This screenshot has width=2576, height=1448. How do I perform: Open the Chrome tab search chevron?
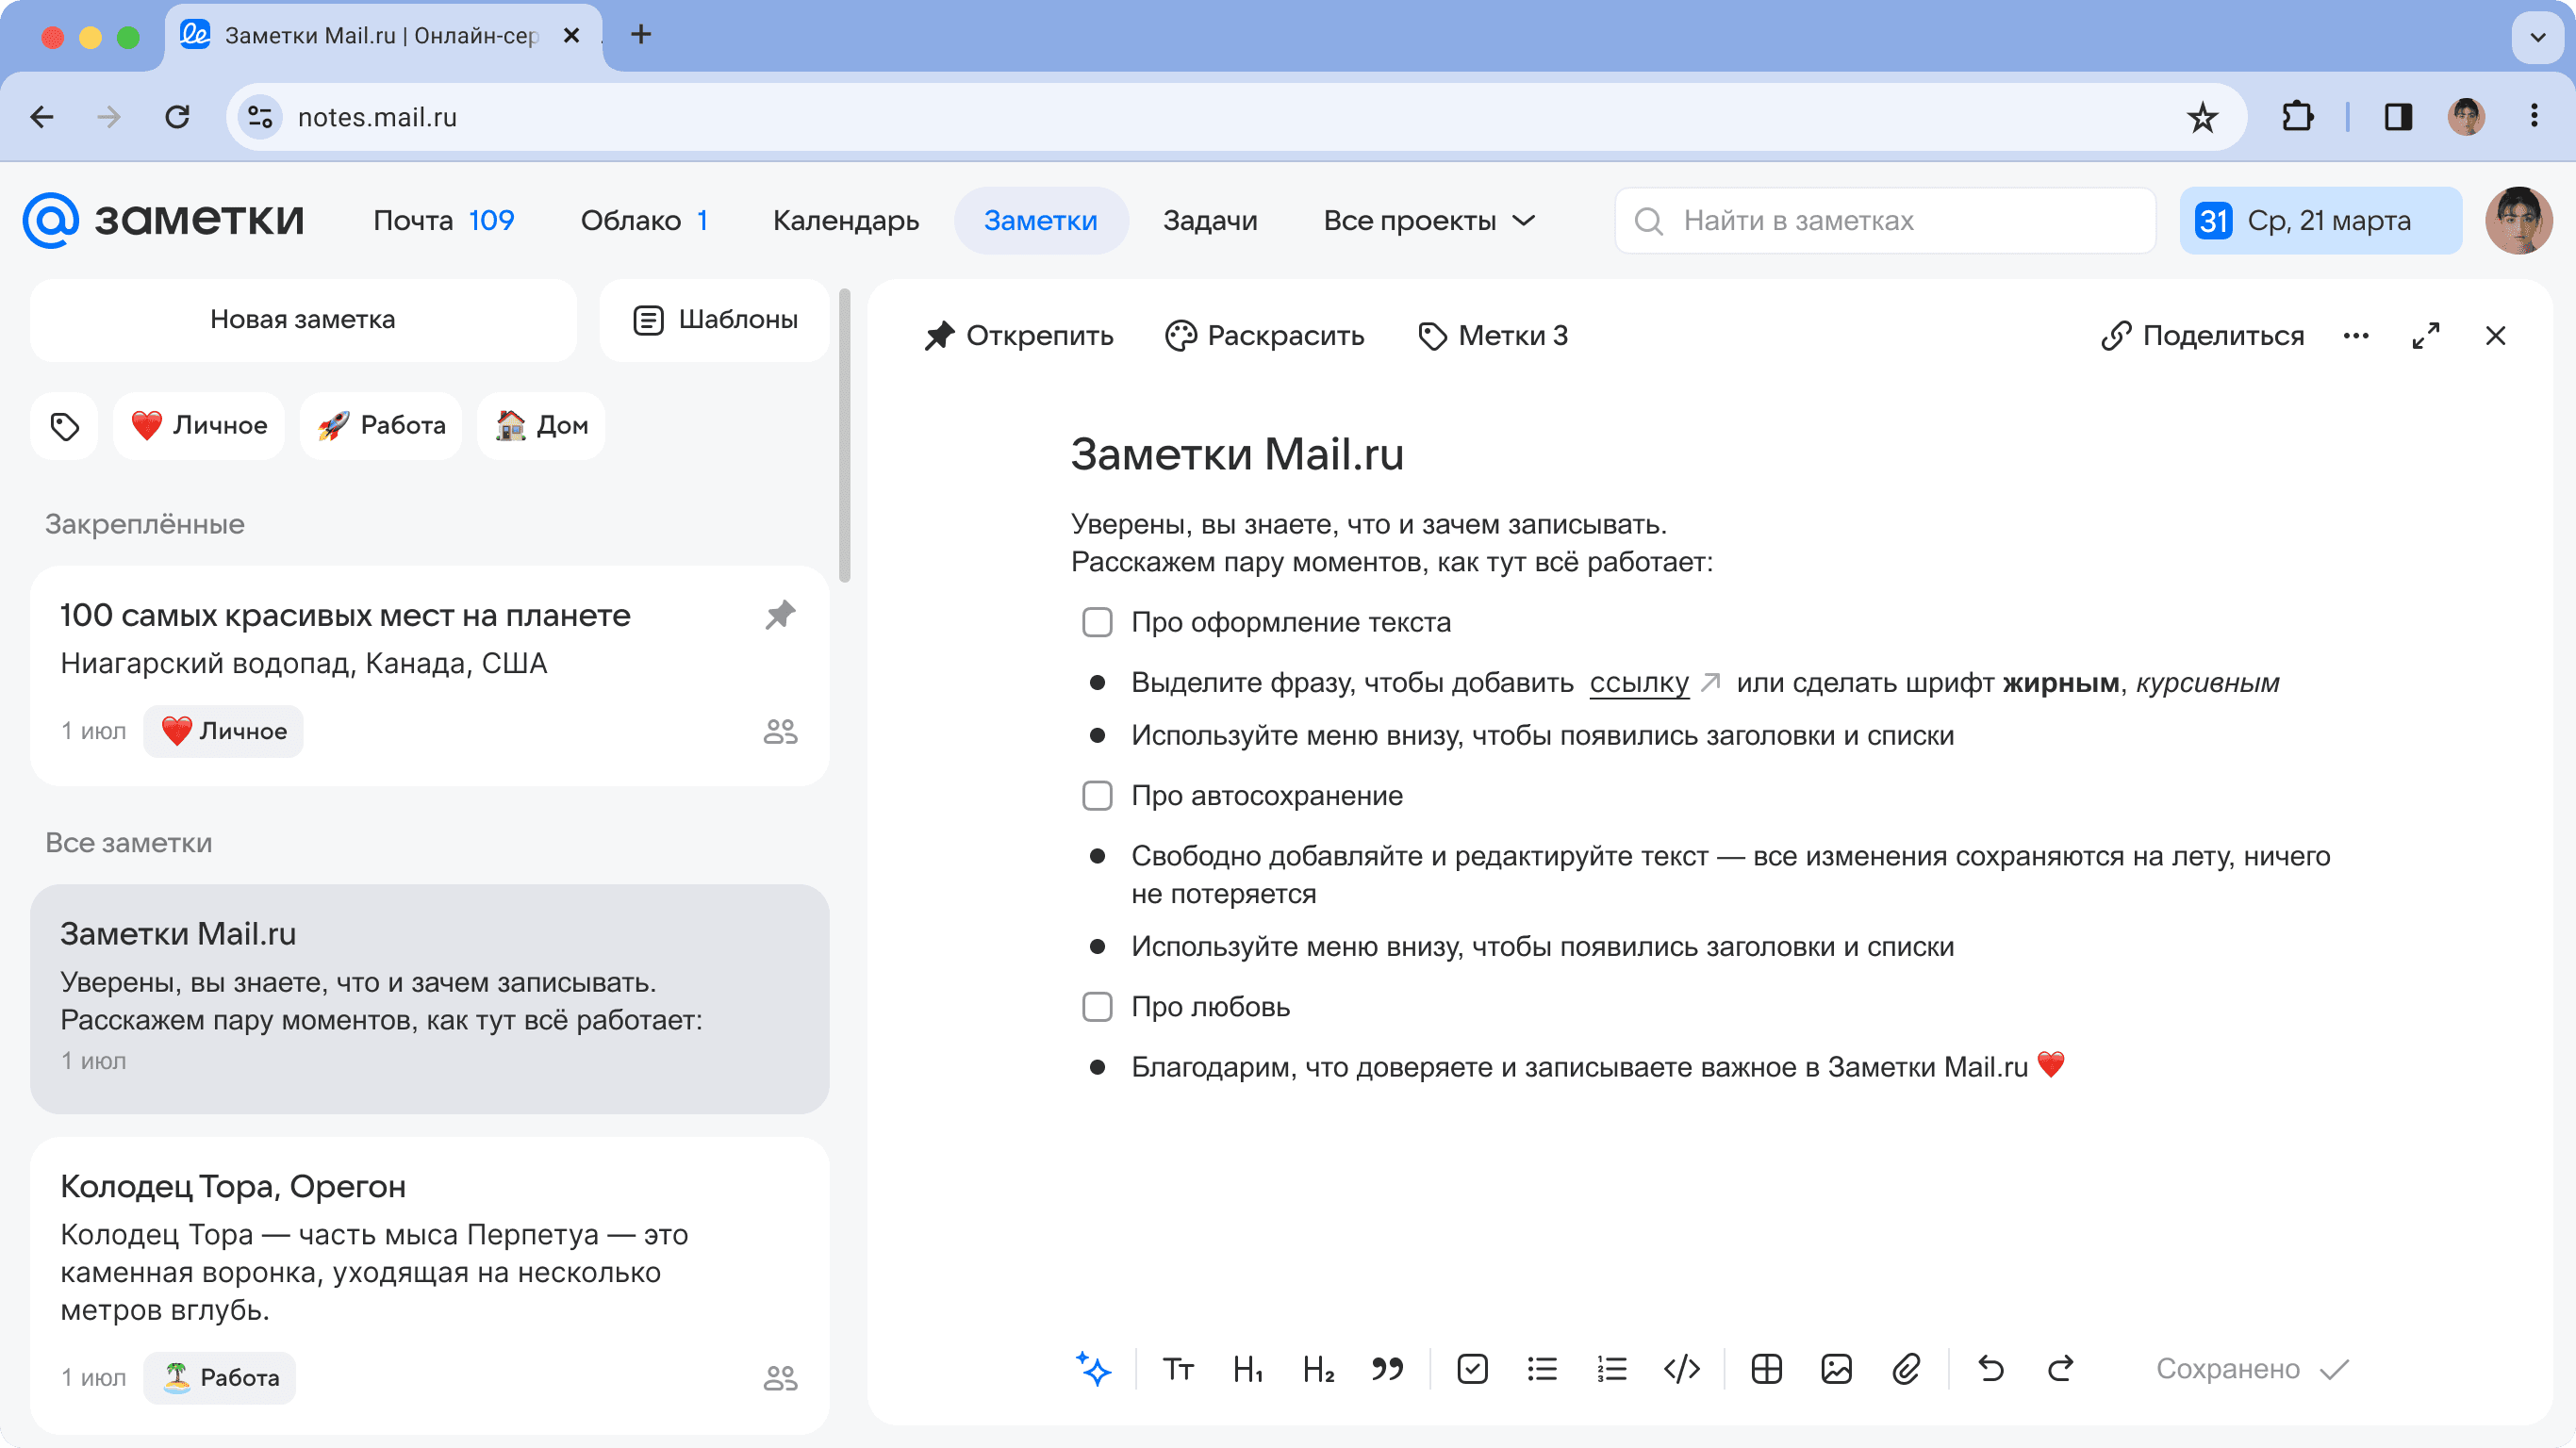click(2537, 38)
